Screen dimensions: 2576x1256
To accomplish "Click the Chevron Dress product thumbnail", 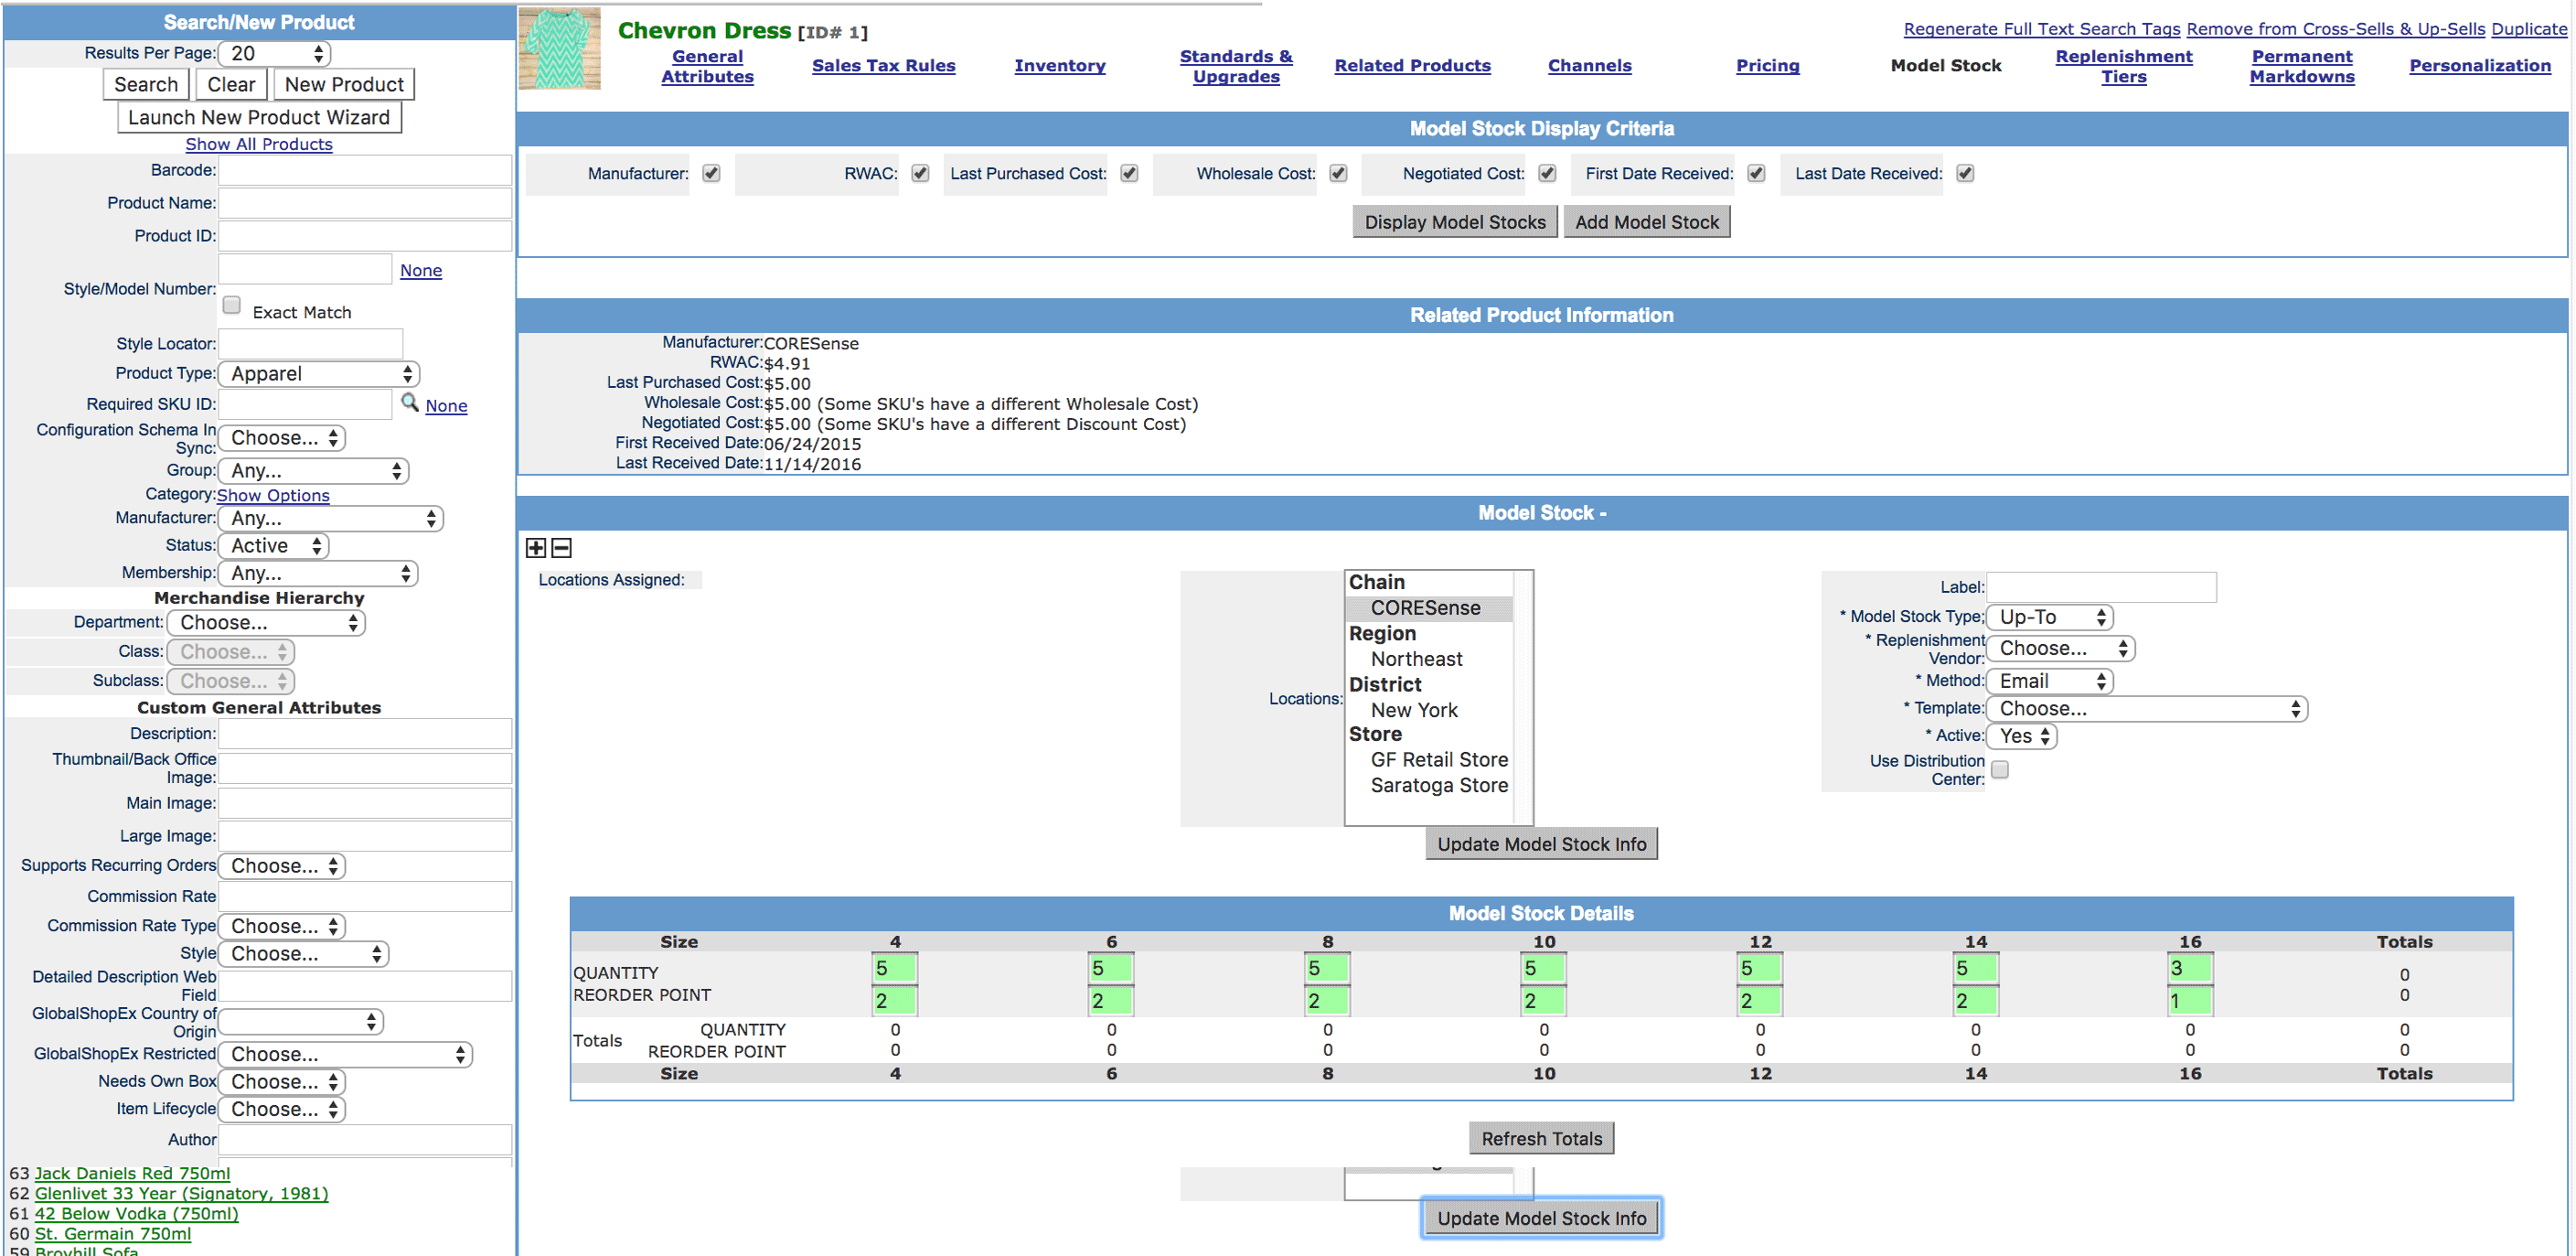I will coord(560,48).
